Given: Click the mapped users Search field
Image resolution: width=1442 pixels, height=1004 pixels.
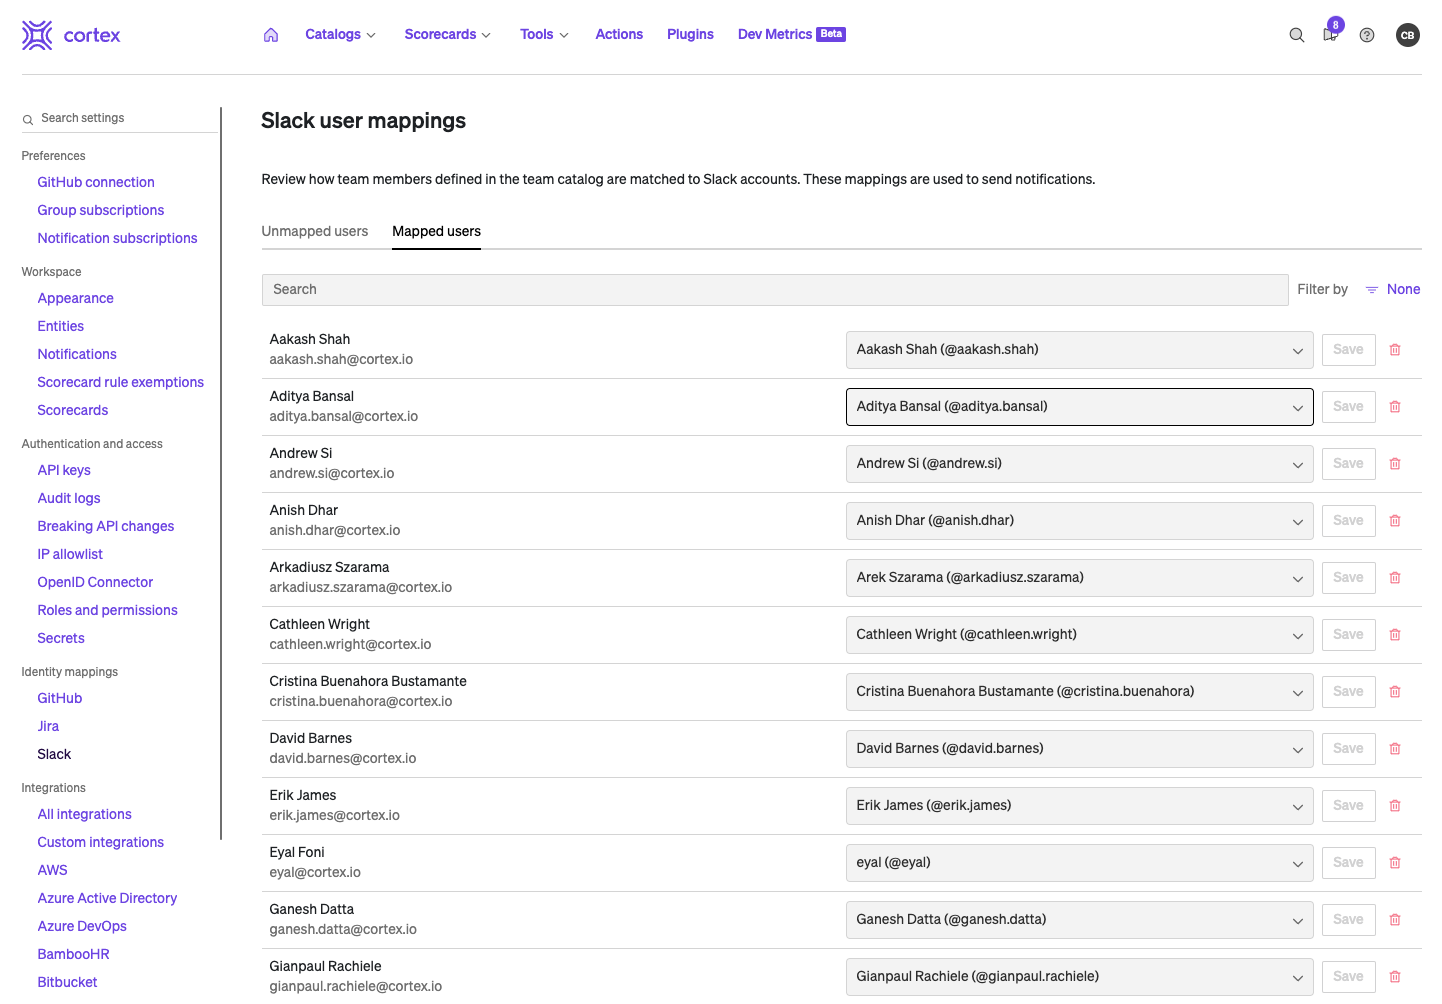Looking at the screenshot, I should pos(774,290).
